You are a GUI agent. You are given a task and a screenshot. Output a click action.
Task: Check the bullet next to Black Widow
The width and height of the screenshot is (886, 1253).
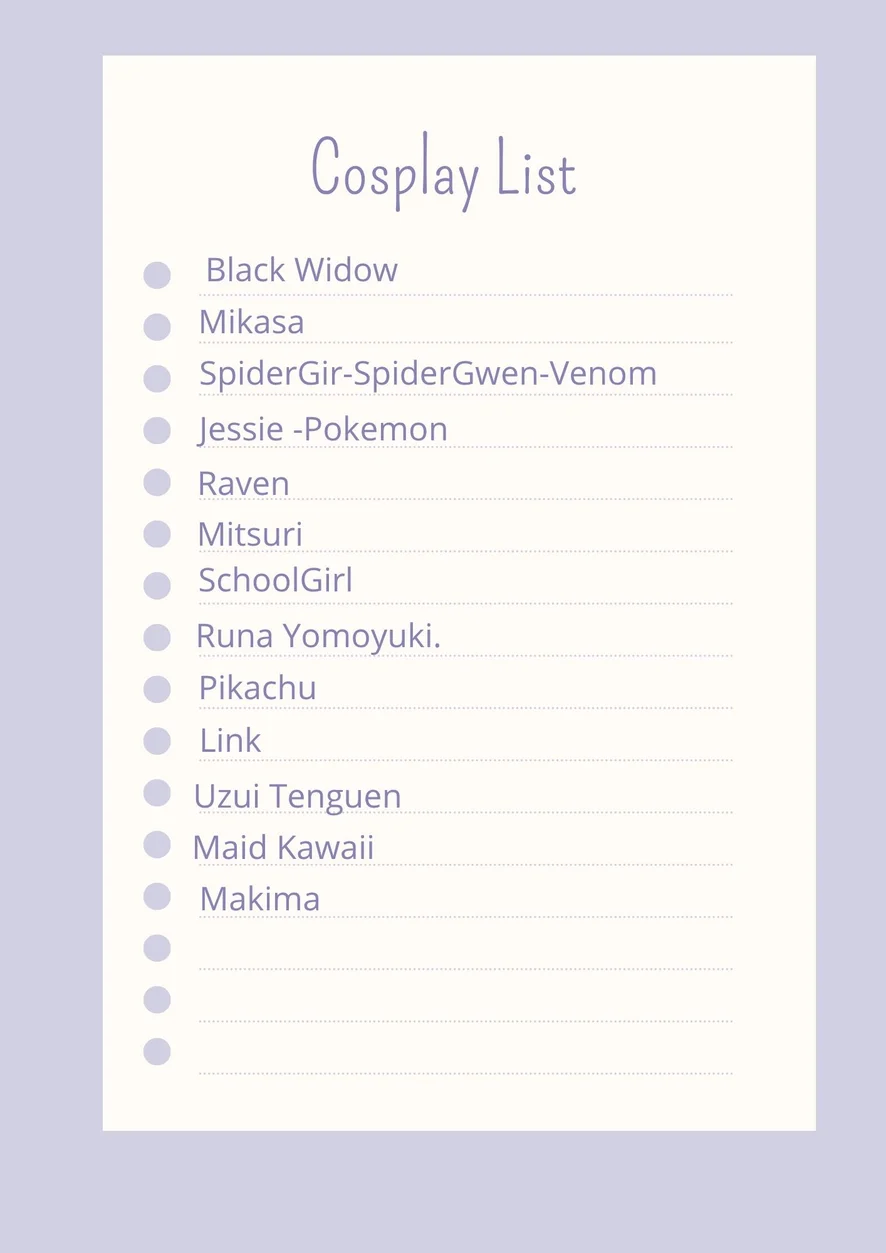pos(157,275)
